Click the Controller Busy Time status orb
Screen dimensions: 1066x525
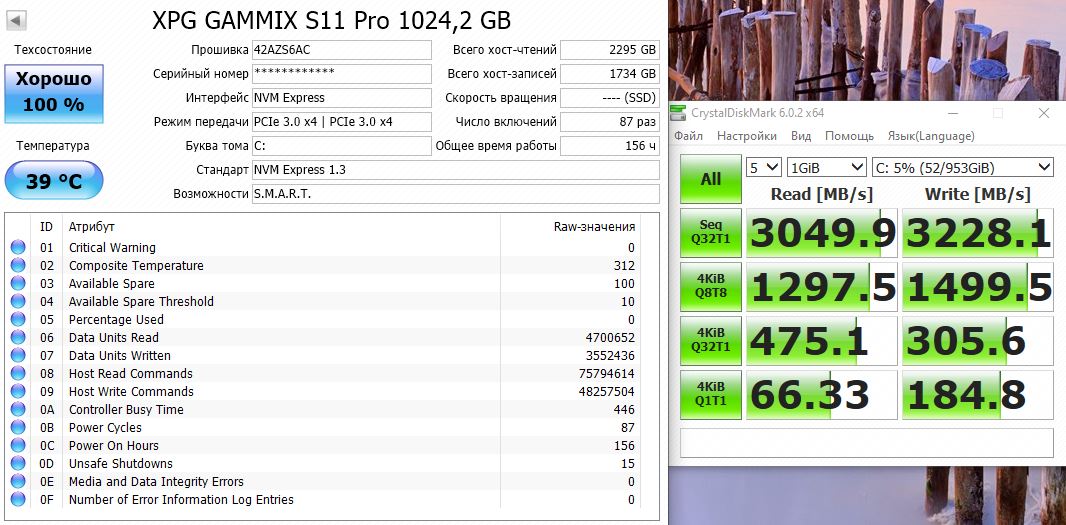pos(18,409)
